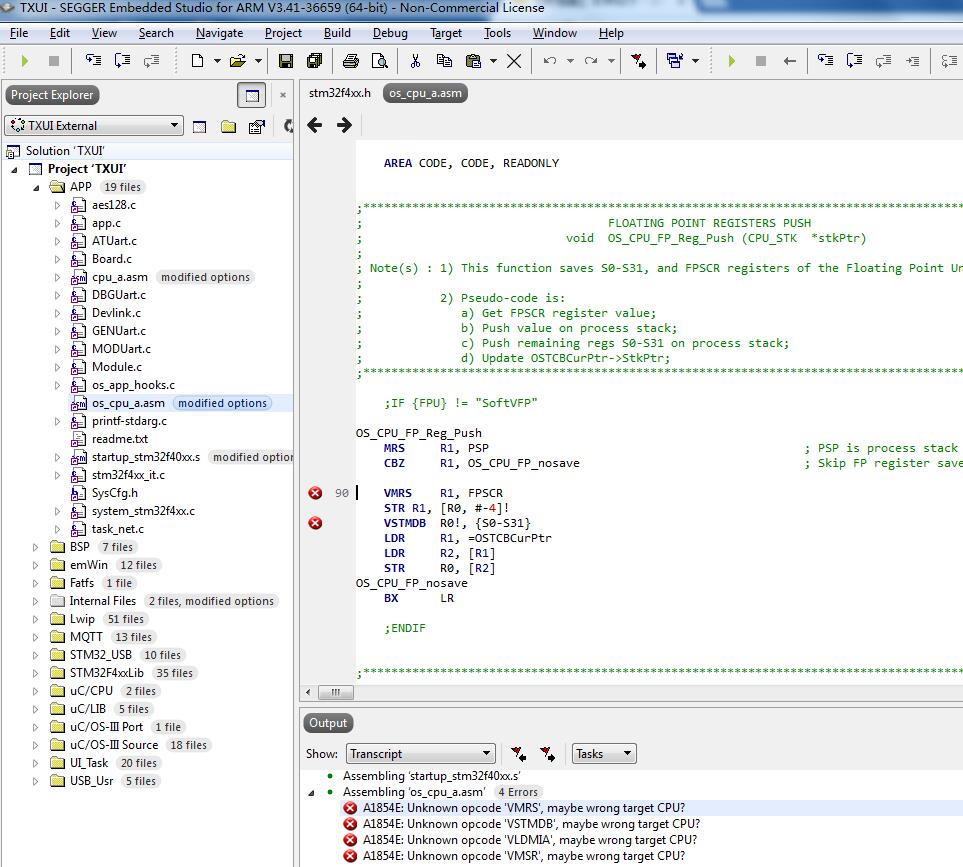963x867 pixels.
Task: Select the cpu_a.asm file in tree
Action: (120, 277)
